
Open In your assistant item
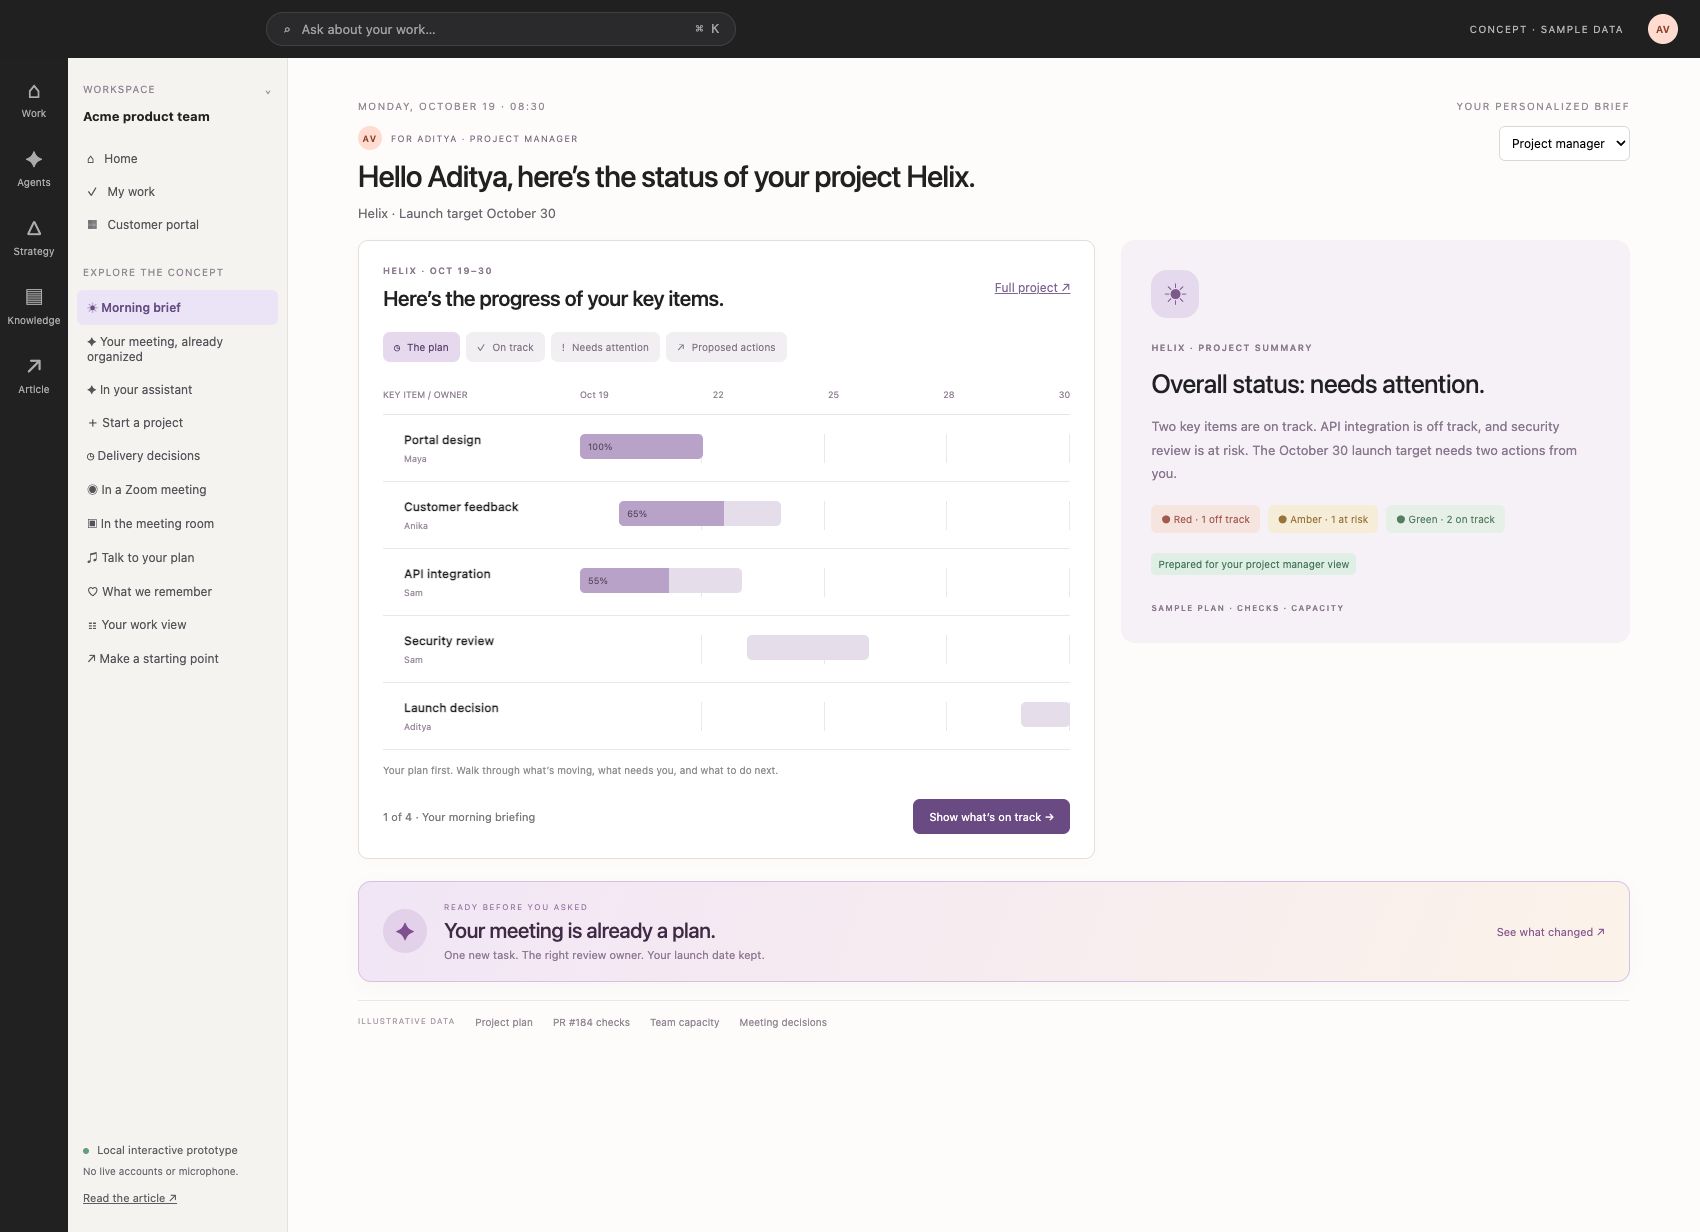click(178, 390)
